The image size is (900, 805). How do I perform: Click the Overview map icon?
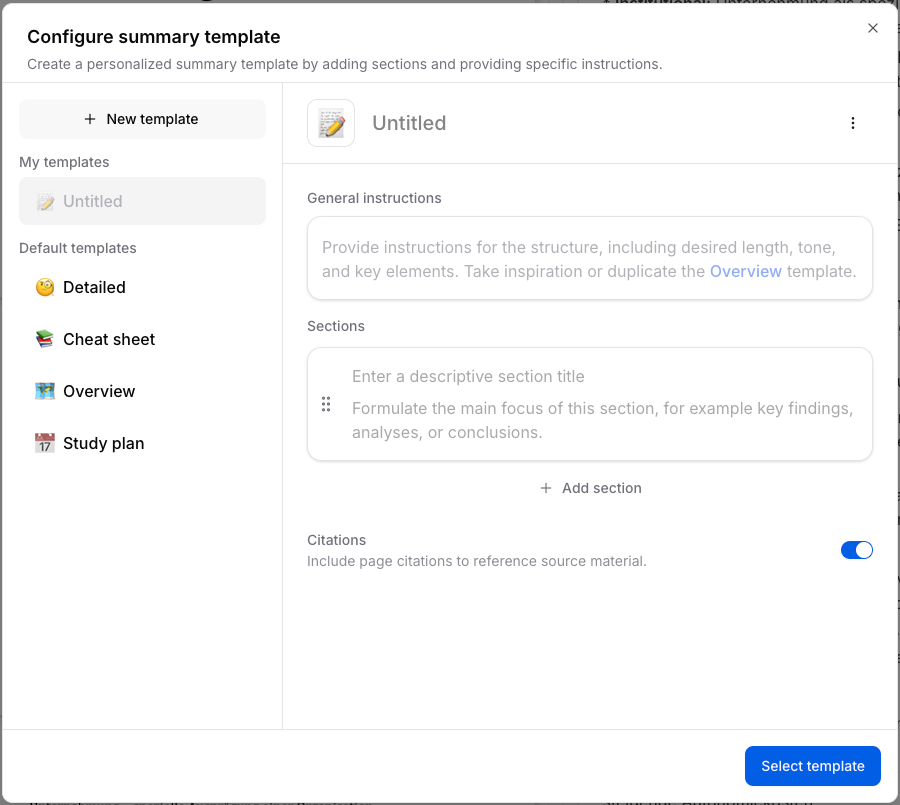click(45, 391)
